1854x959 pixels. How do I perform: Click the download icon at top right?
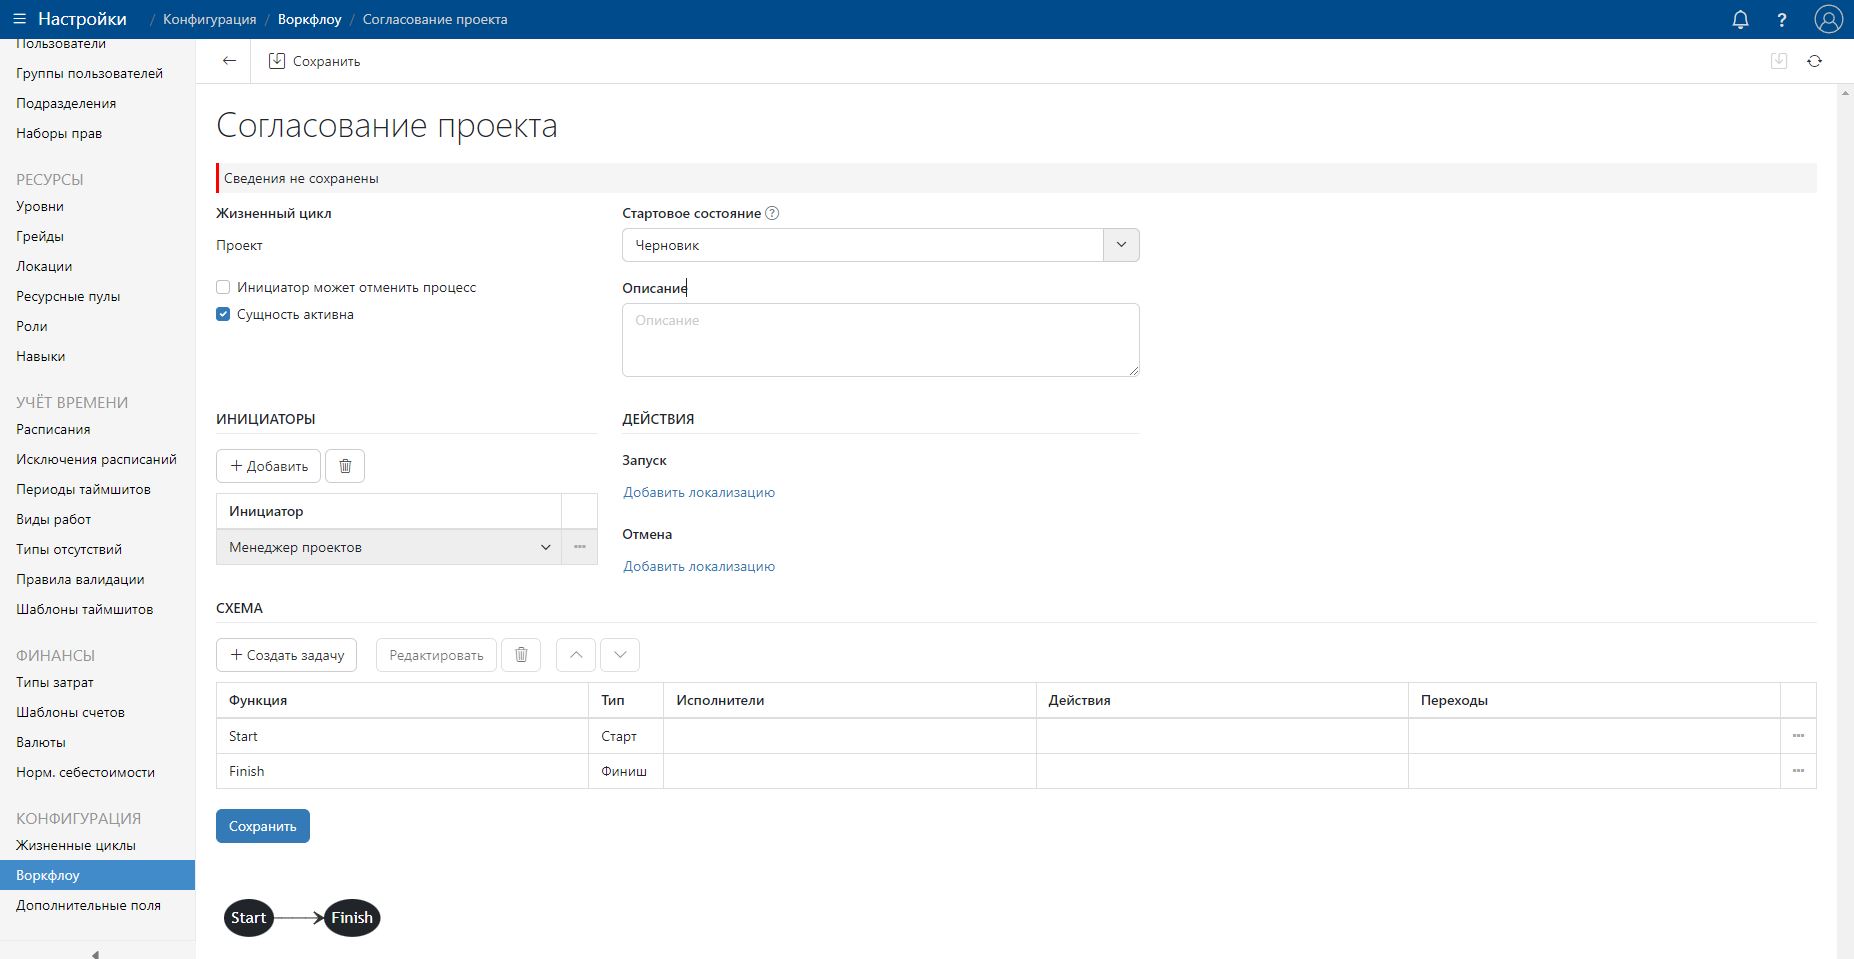pyautogui.click(x=1779, y=61)
